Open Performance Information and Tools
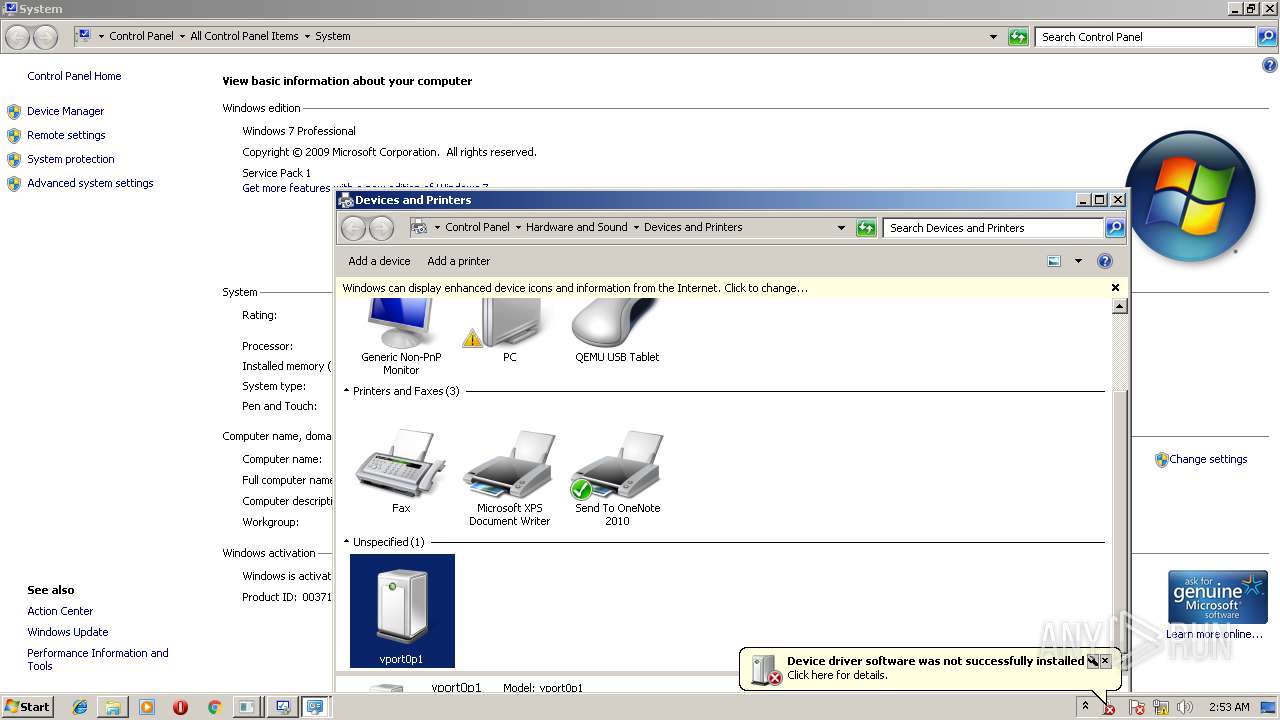This screenshot has width=1280, height=720. coord(98,659)
